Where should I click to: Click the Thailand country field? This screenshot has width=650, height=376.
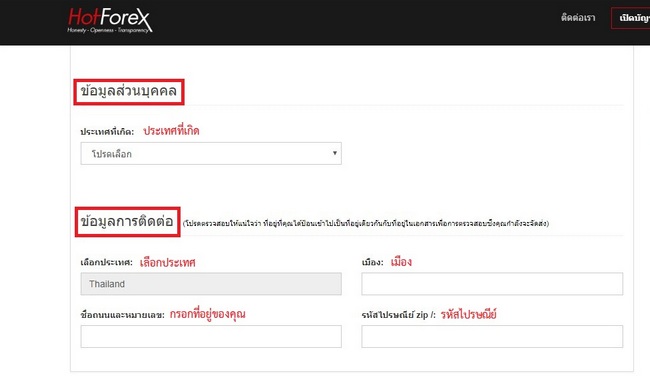[x=211, y=284]
